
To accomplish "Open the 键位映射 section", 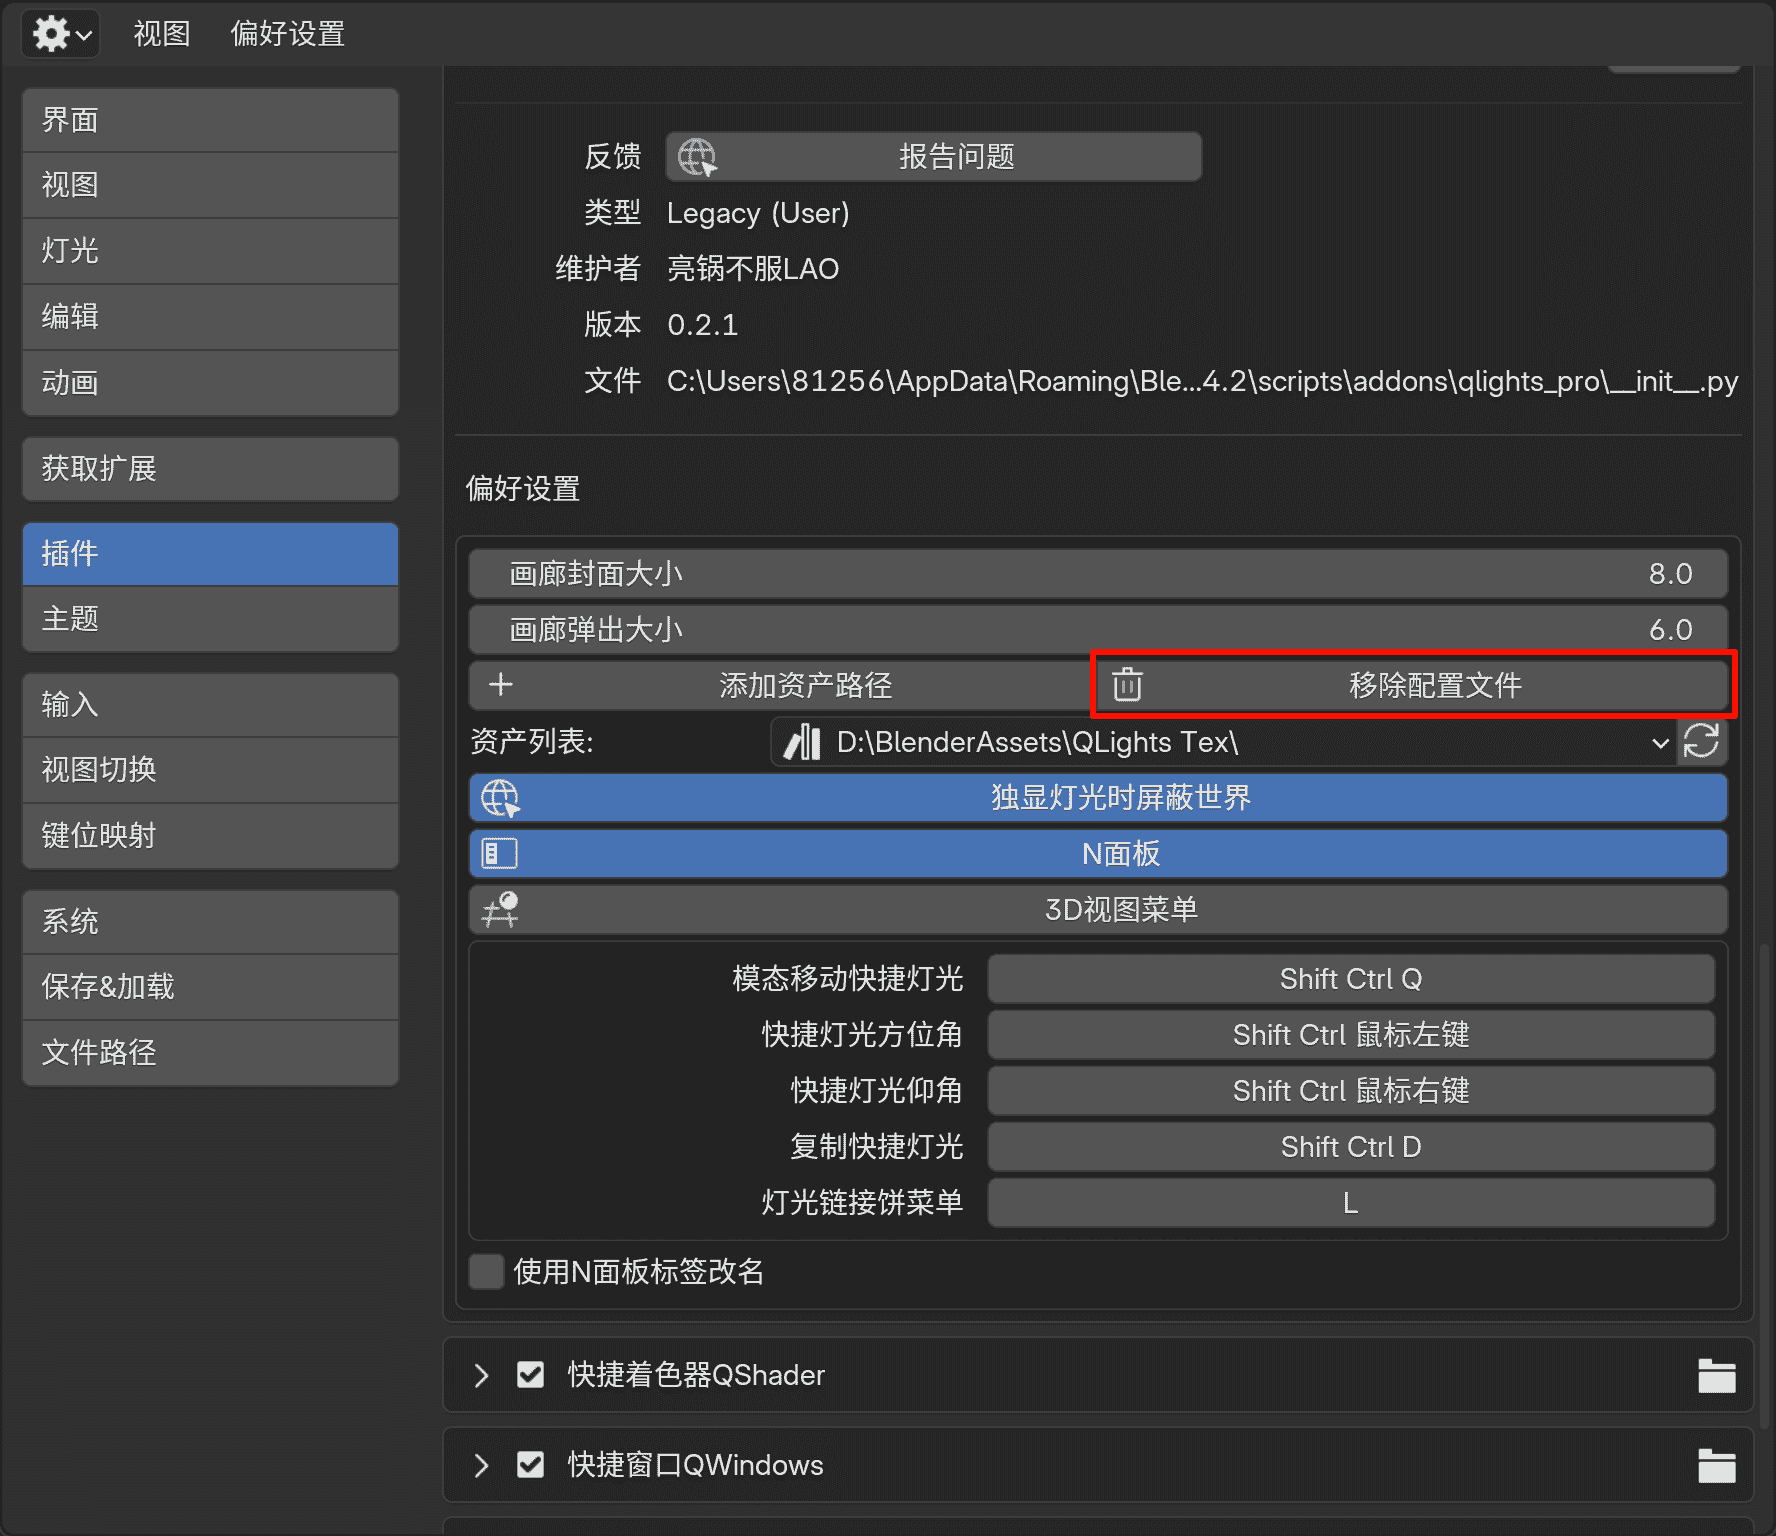I will click(210, 836).
